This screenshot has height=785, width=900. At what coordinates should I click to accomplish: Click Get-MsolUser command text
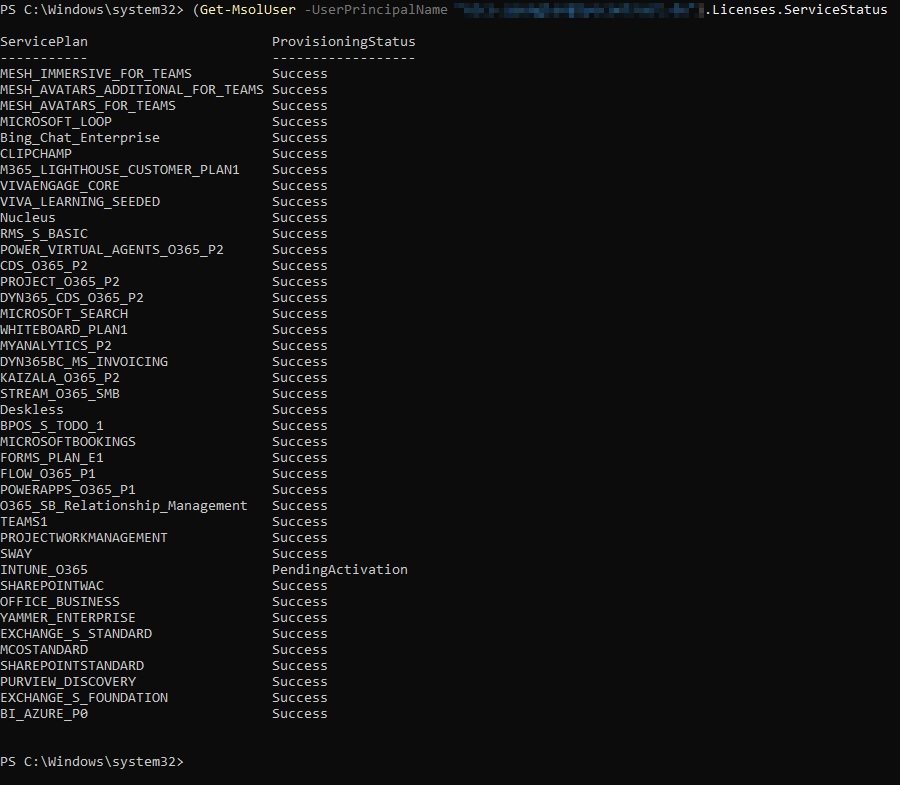coord(248,10)
